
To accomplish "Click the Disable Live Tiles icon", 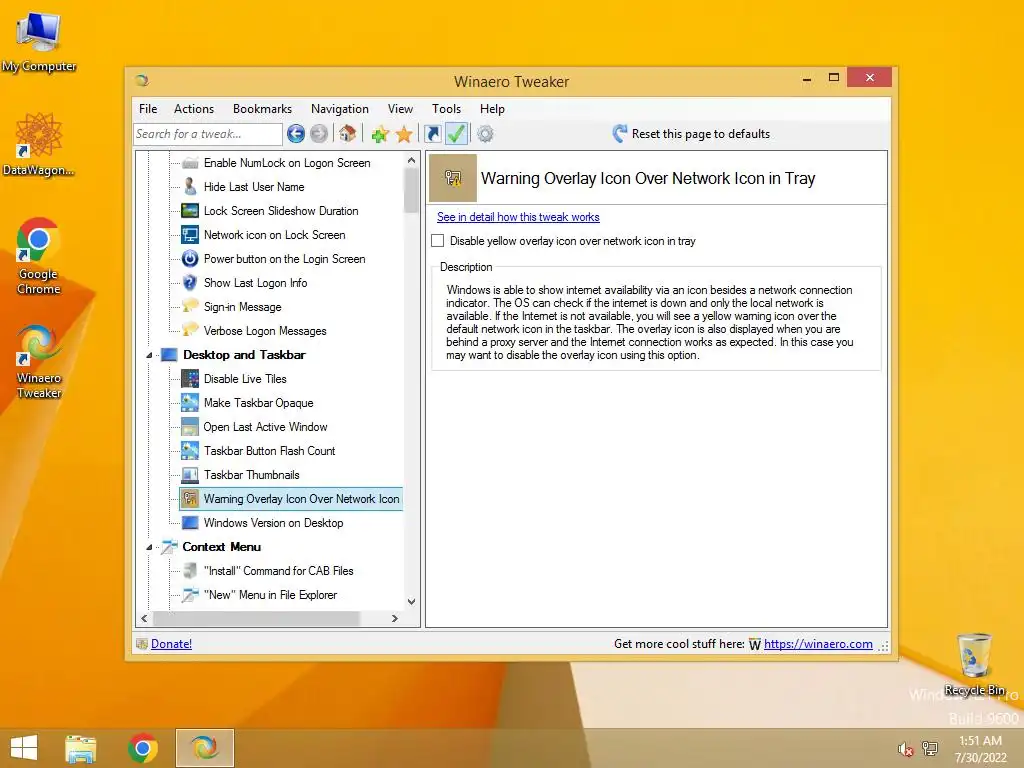I will pos(190,379).
